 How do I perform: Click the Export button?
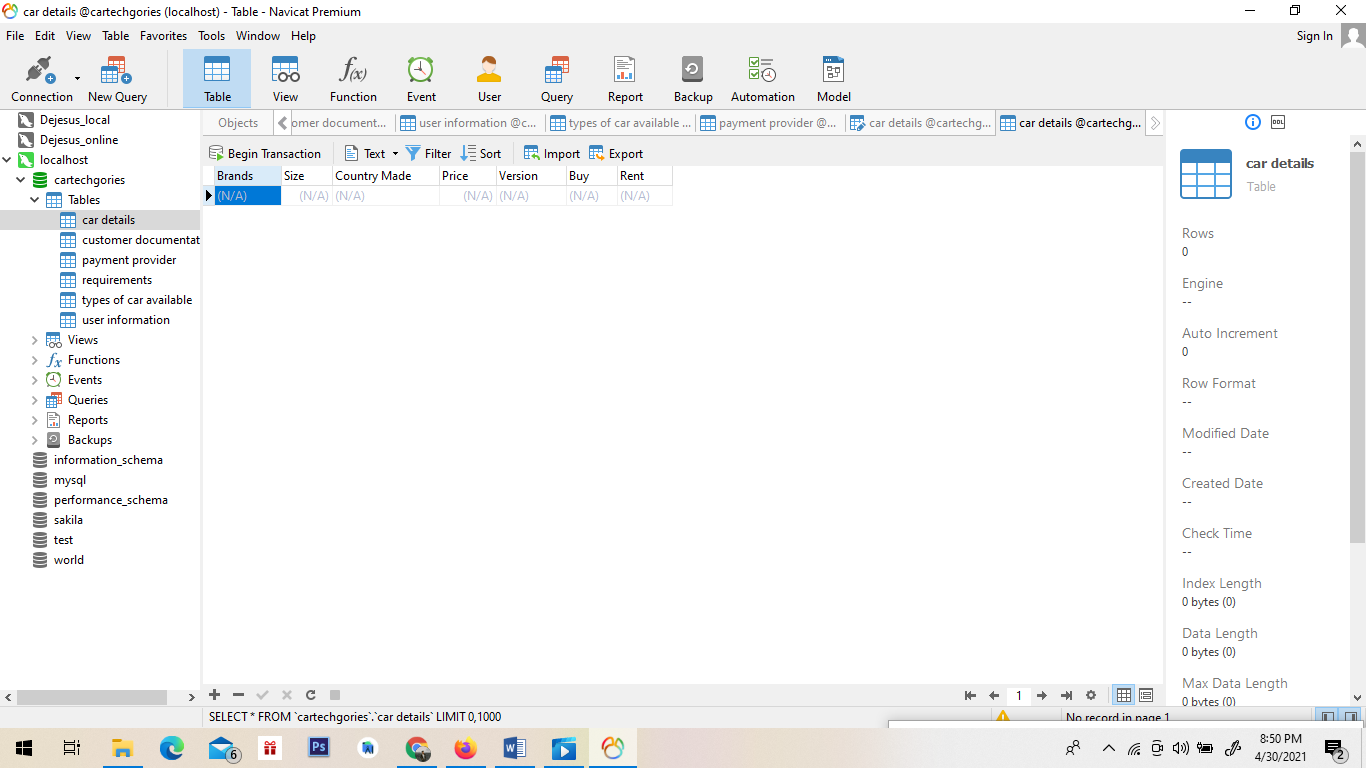pos(616,154)
